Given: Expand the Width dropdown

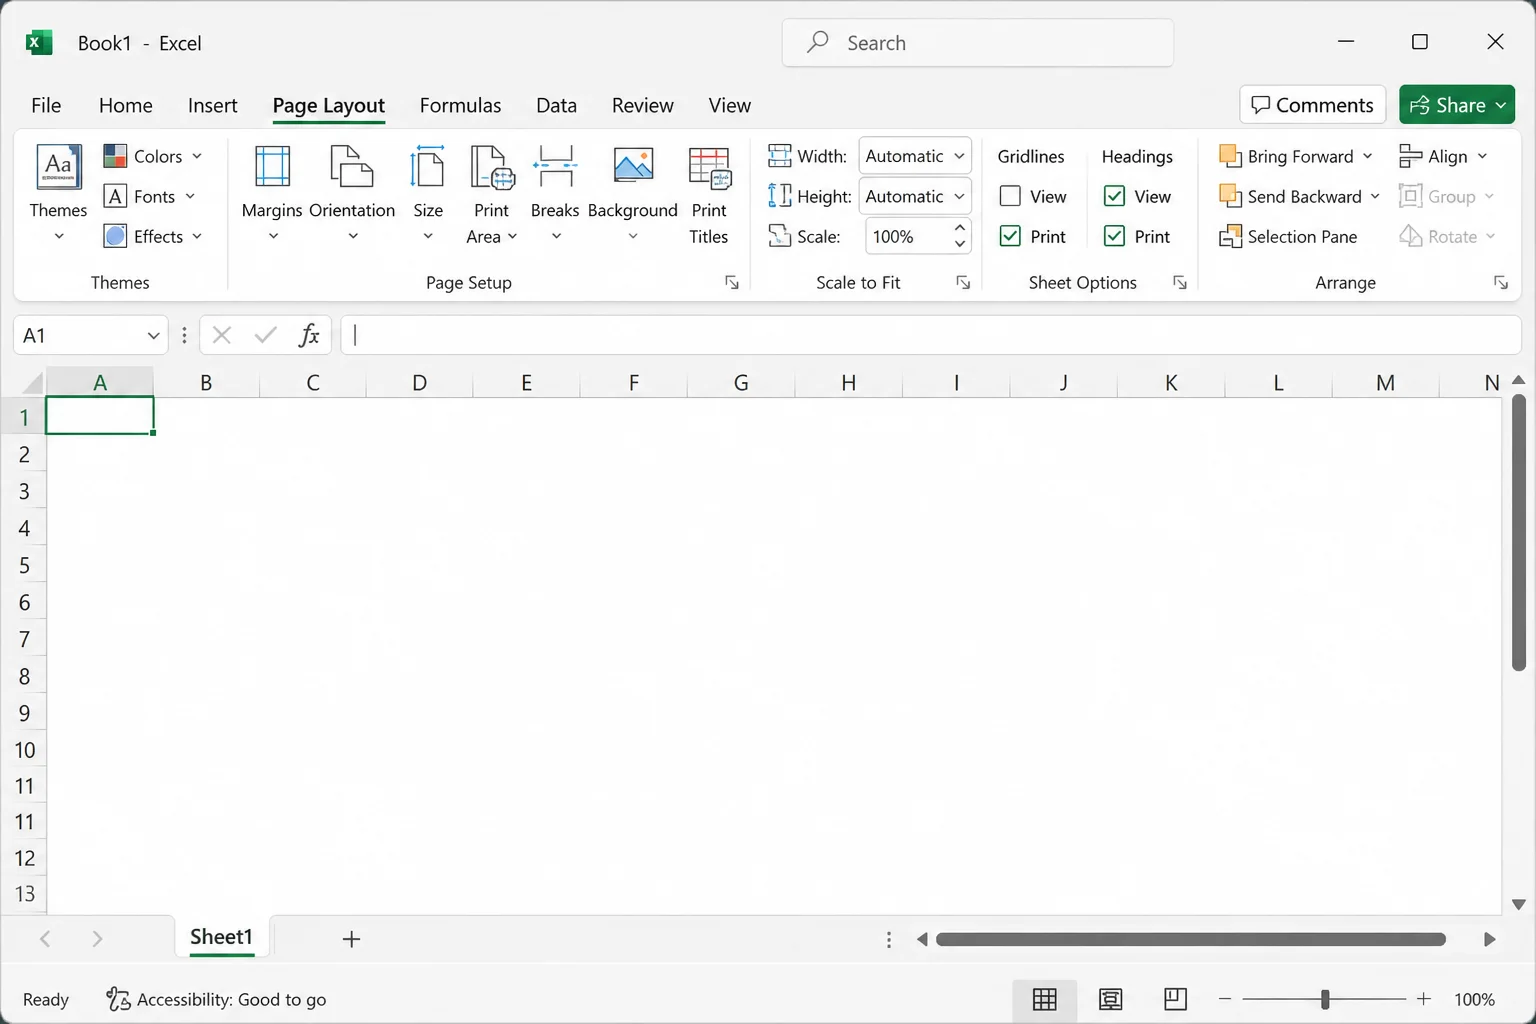Looking at the screenshot, I should pos(959,156).
